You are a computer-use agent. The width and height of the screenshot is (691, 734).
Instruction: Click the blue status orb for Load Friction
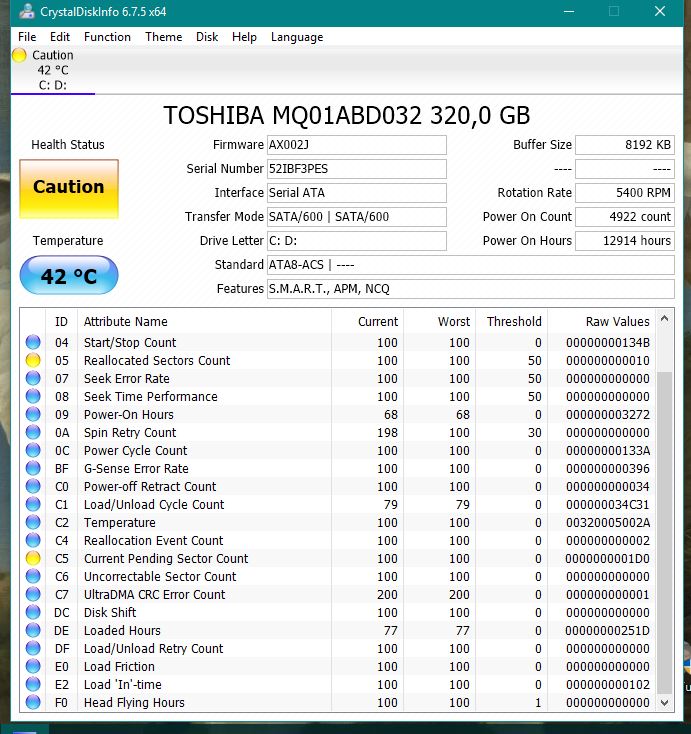coord(33,667)
